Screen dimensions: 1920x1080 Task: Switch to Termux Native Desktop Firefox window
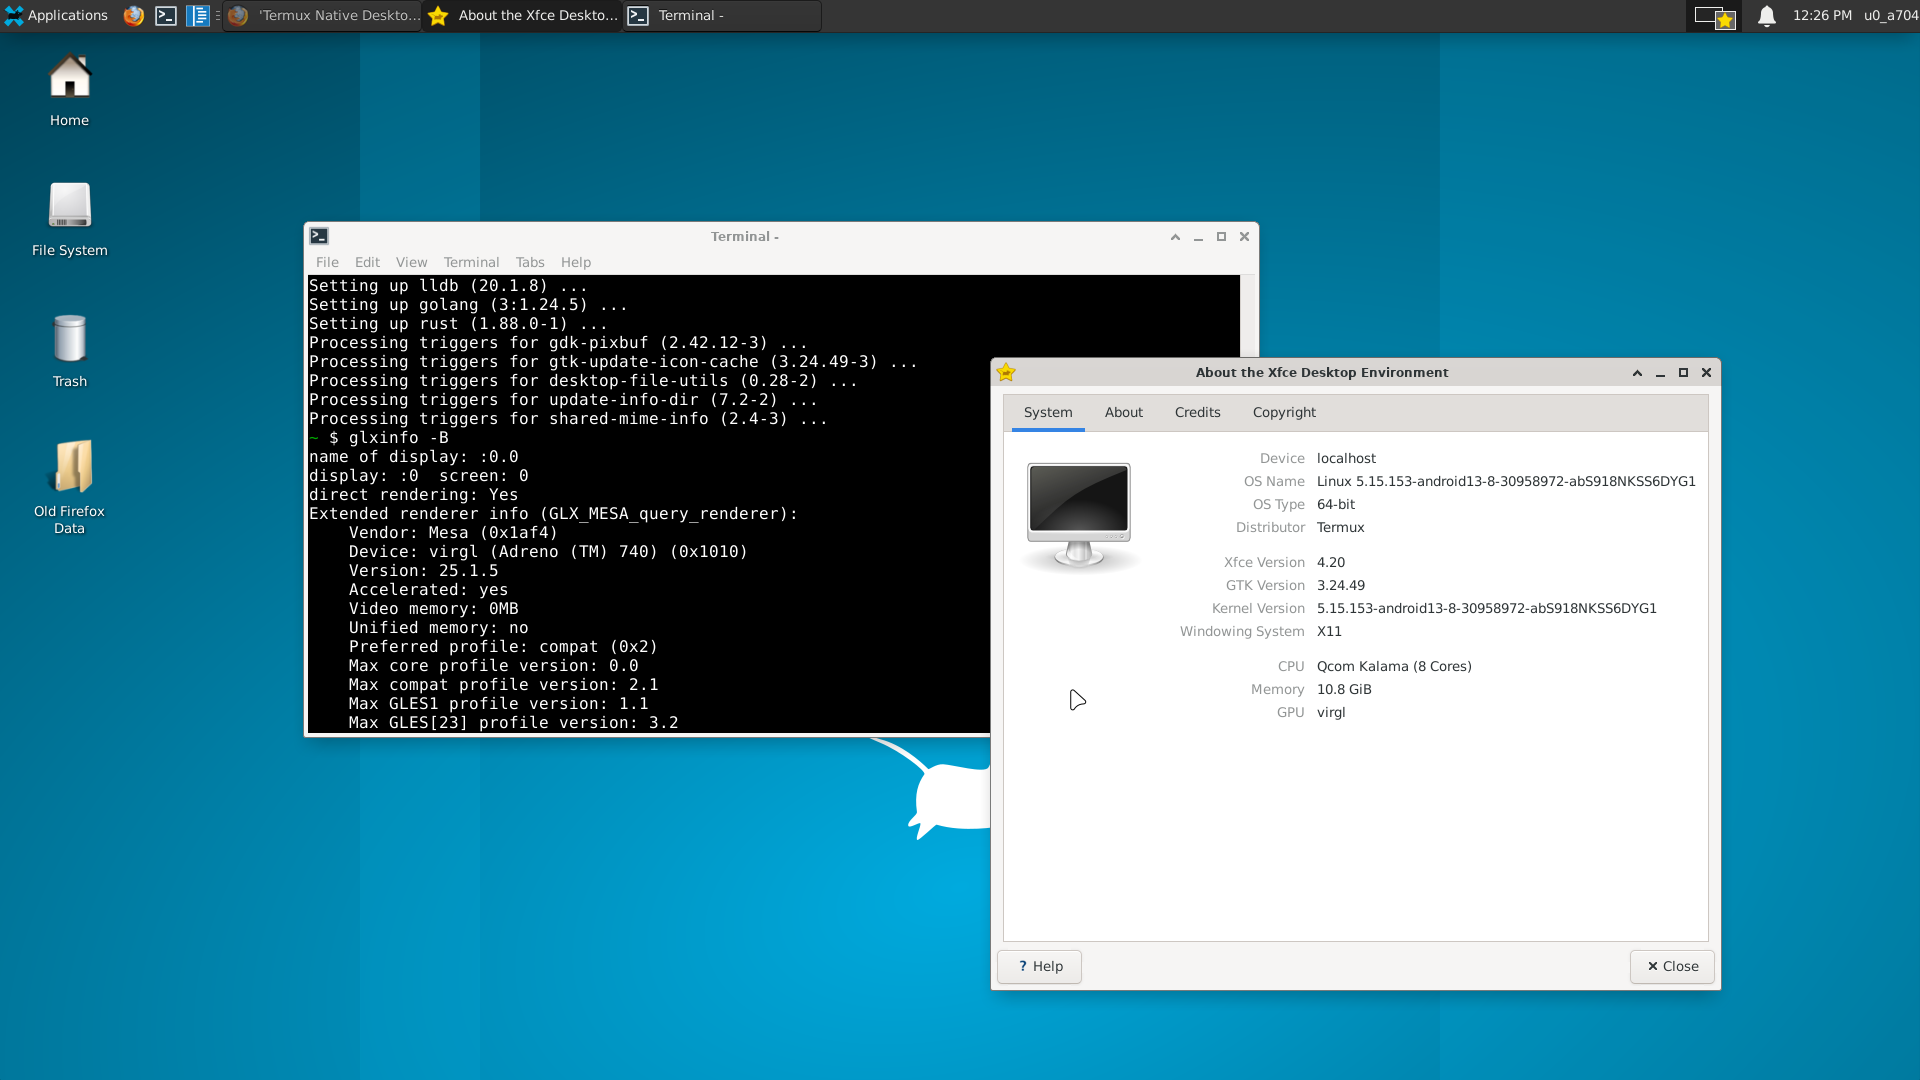(x=322, y=15)
